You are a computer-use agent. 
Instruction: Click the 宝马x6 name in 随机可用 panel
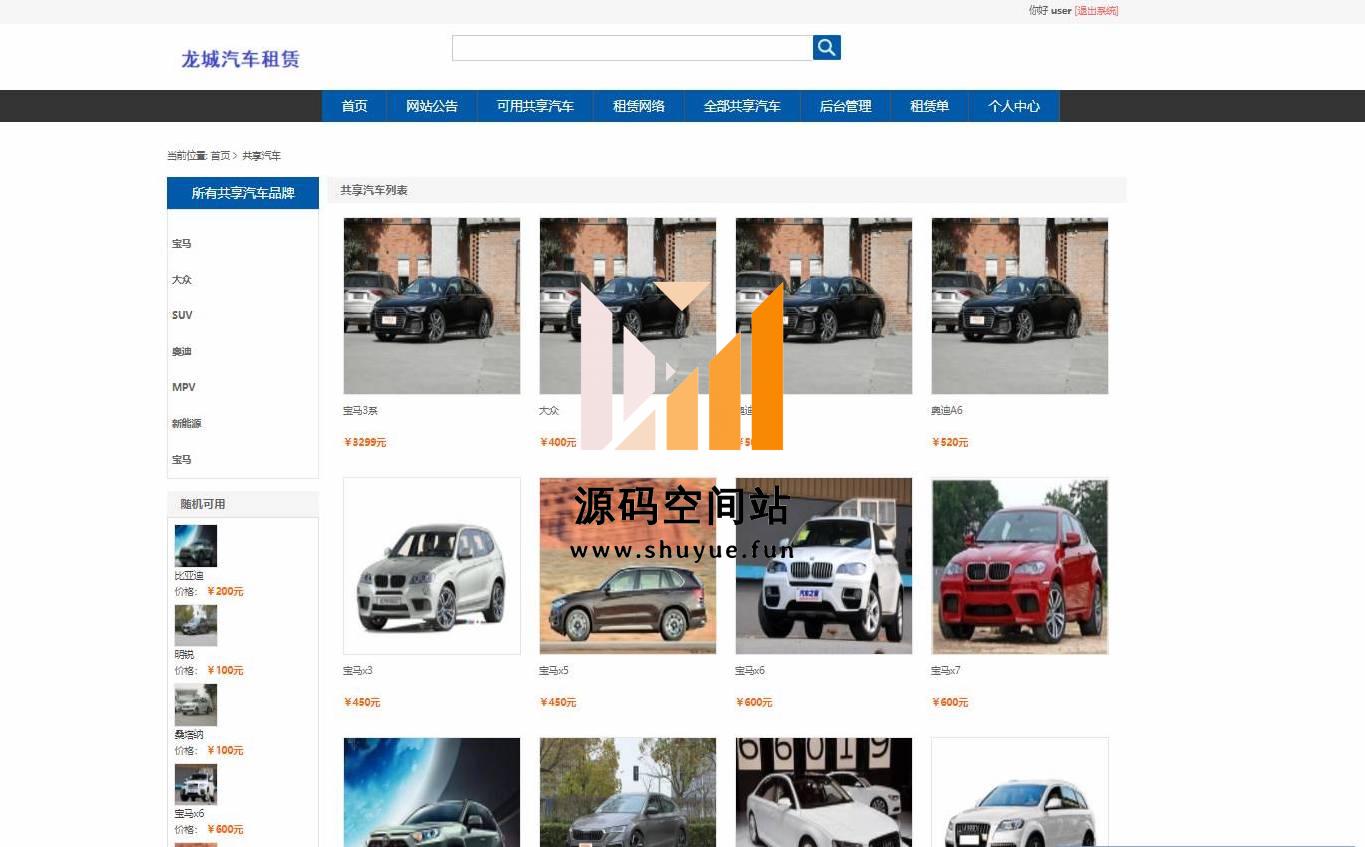click(x=189, y=814)
